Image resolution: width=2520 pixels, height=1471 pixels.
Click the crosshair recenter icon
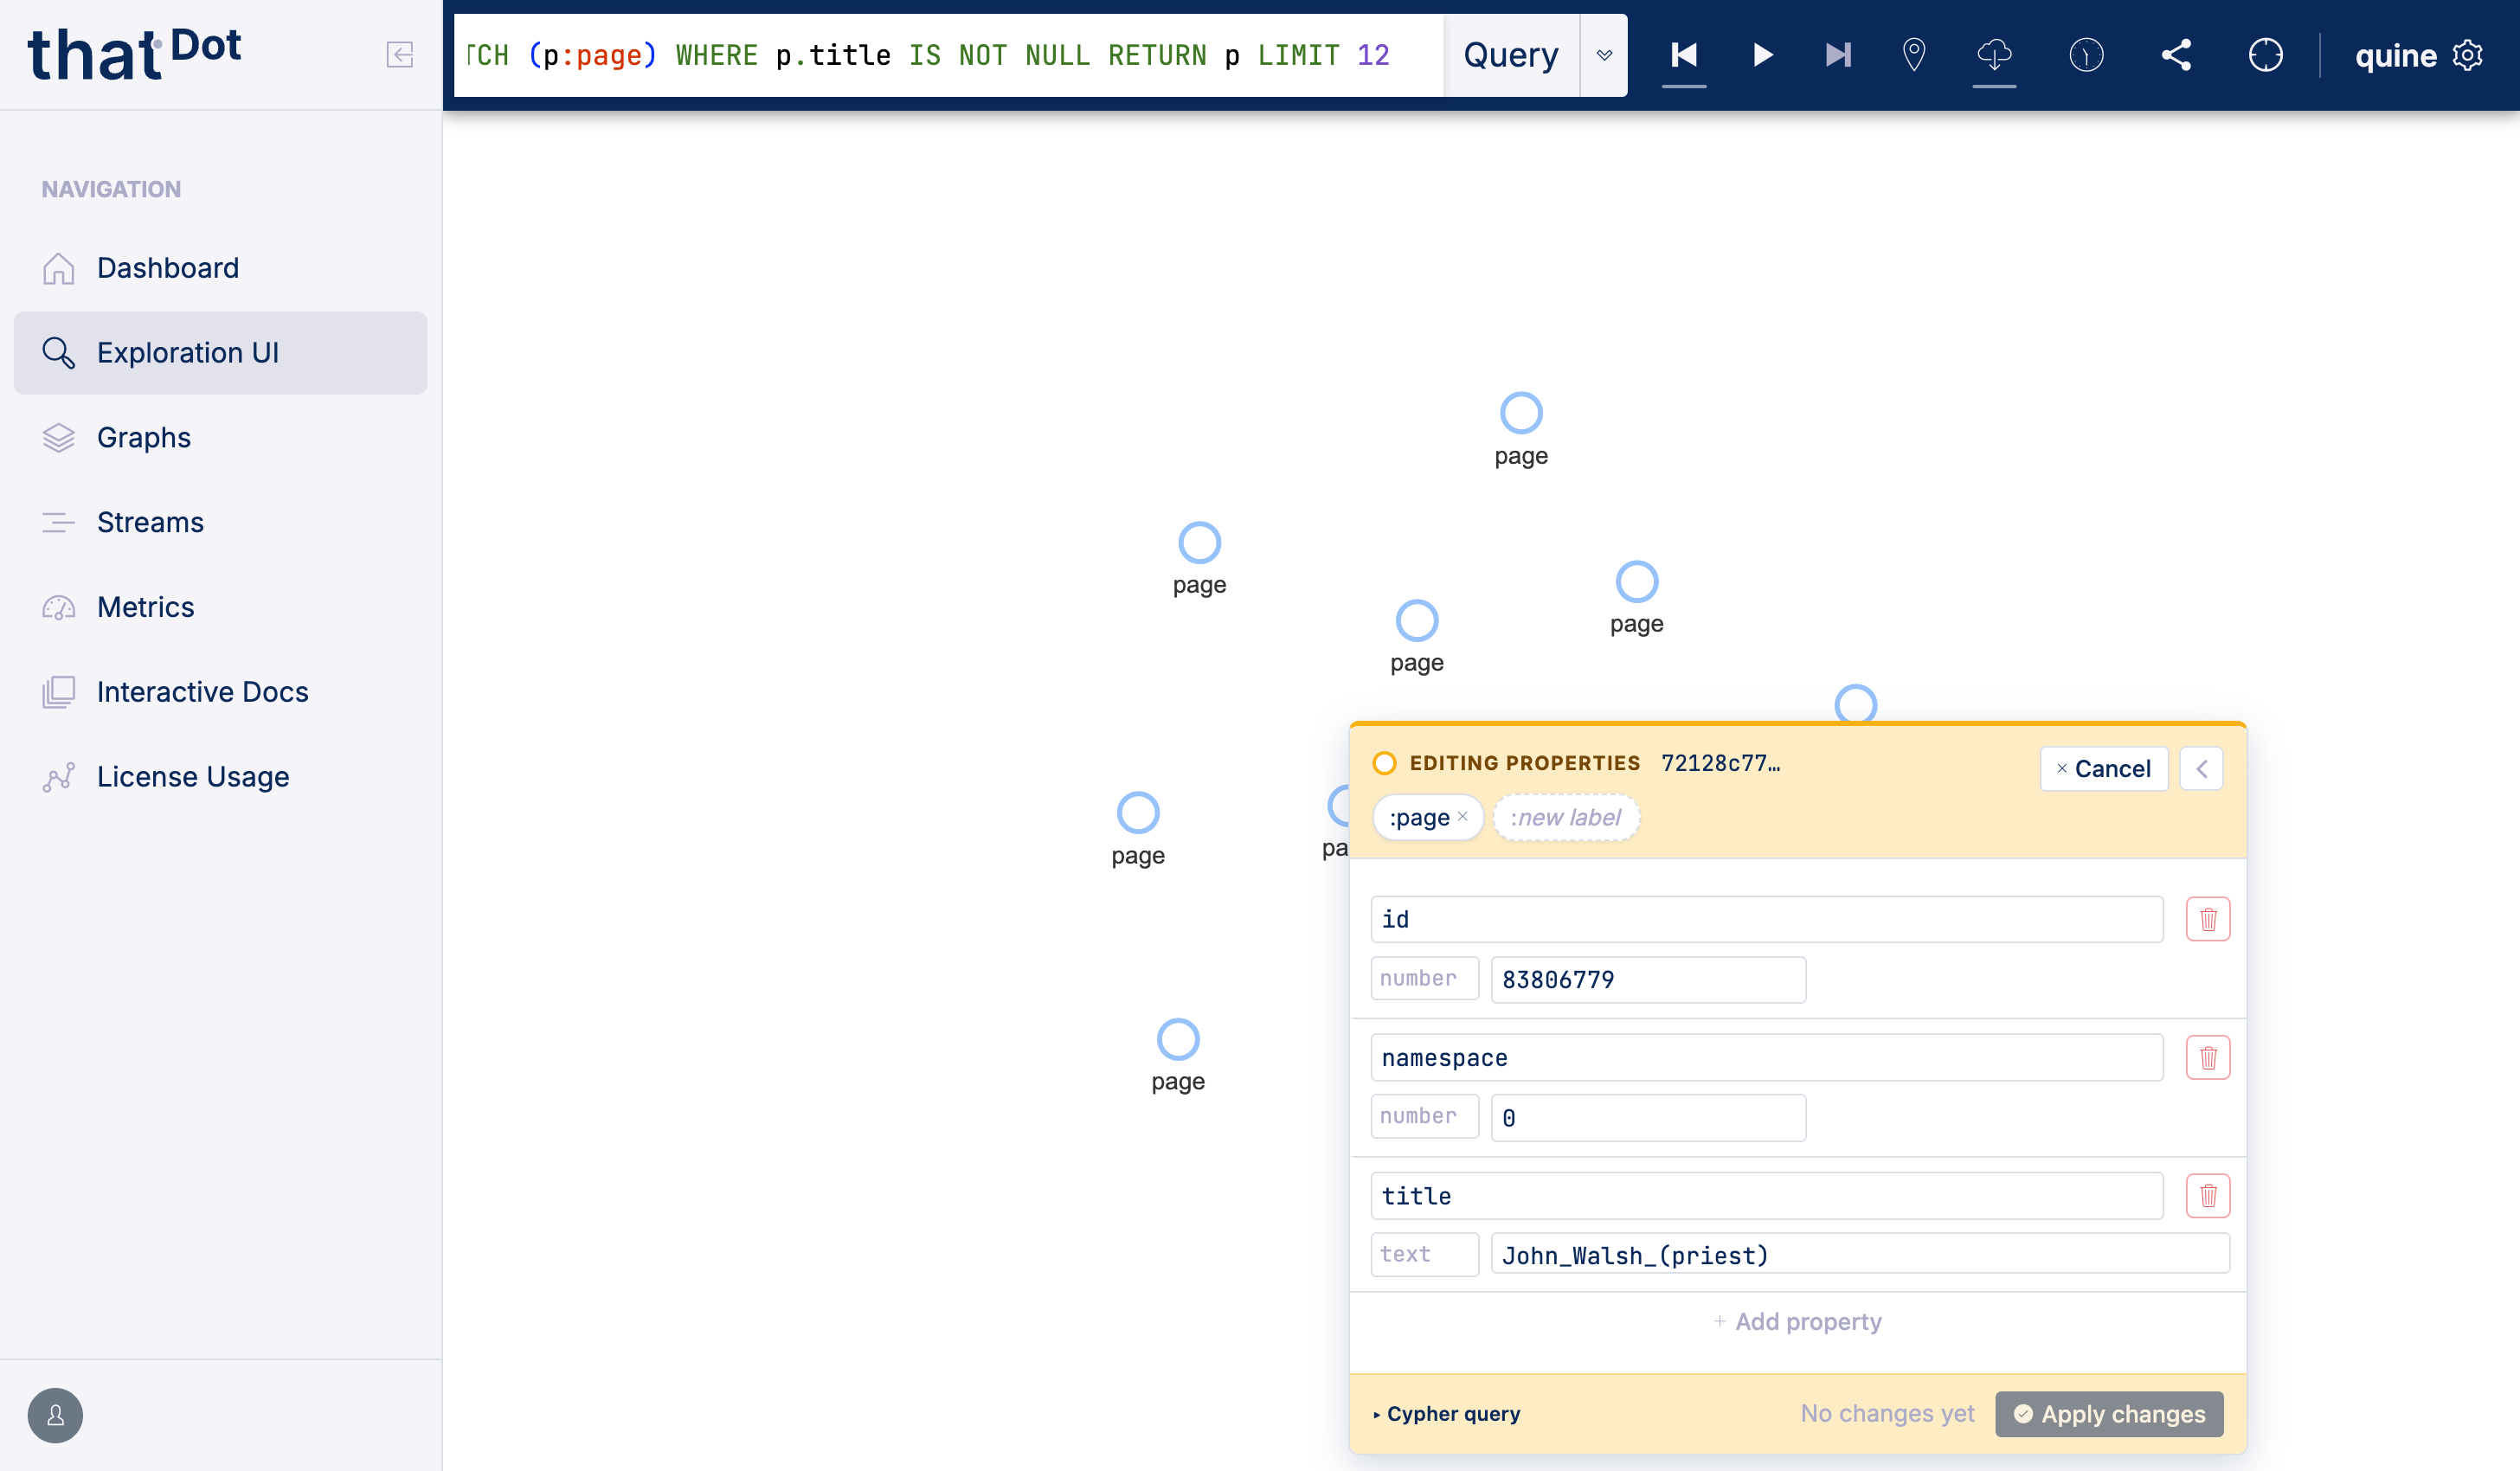pos(2265,54)
